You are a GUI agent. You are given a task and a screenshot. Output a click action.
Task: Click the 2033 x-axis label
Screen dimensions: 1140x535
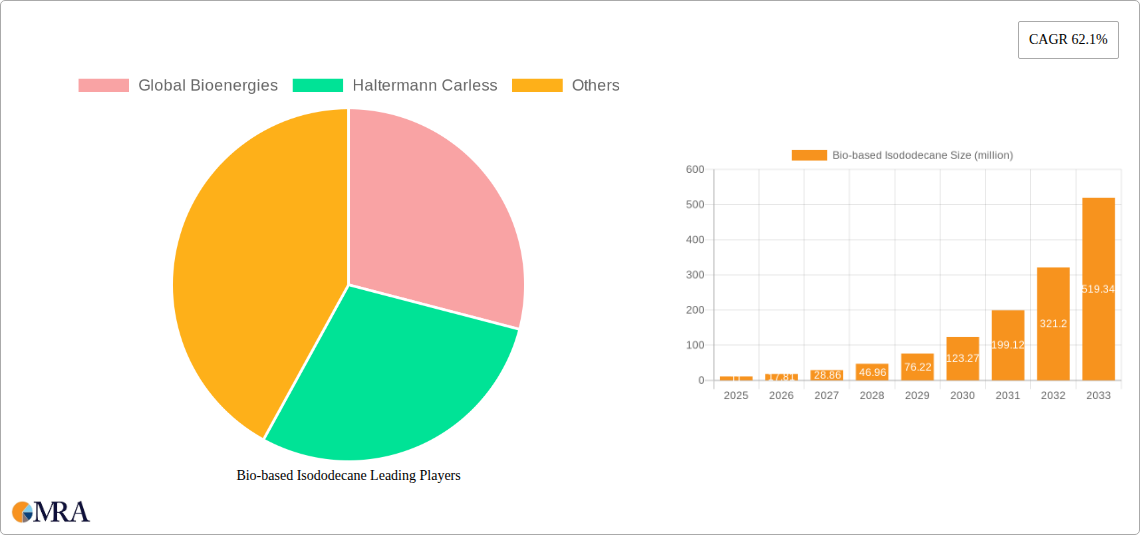(1099, 395)
